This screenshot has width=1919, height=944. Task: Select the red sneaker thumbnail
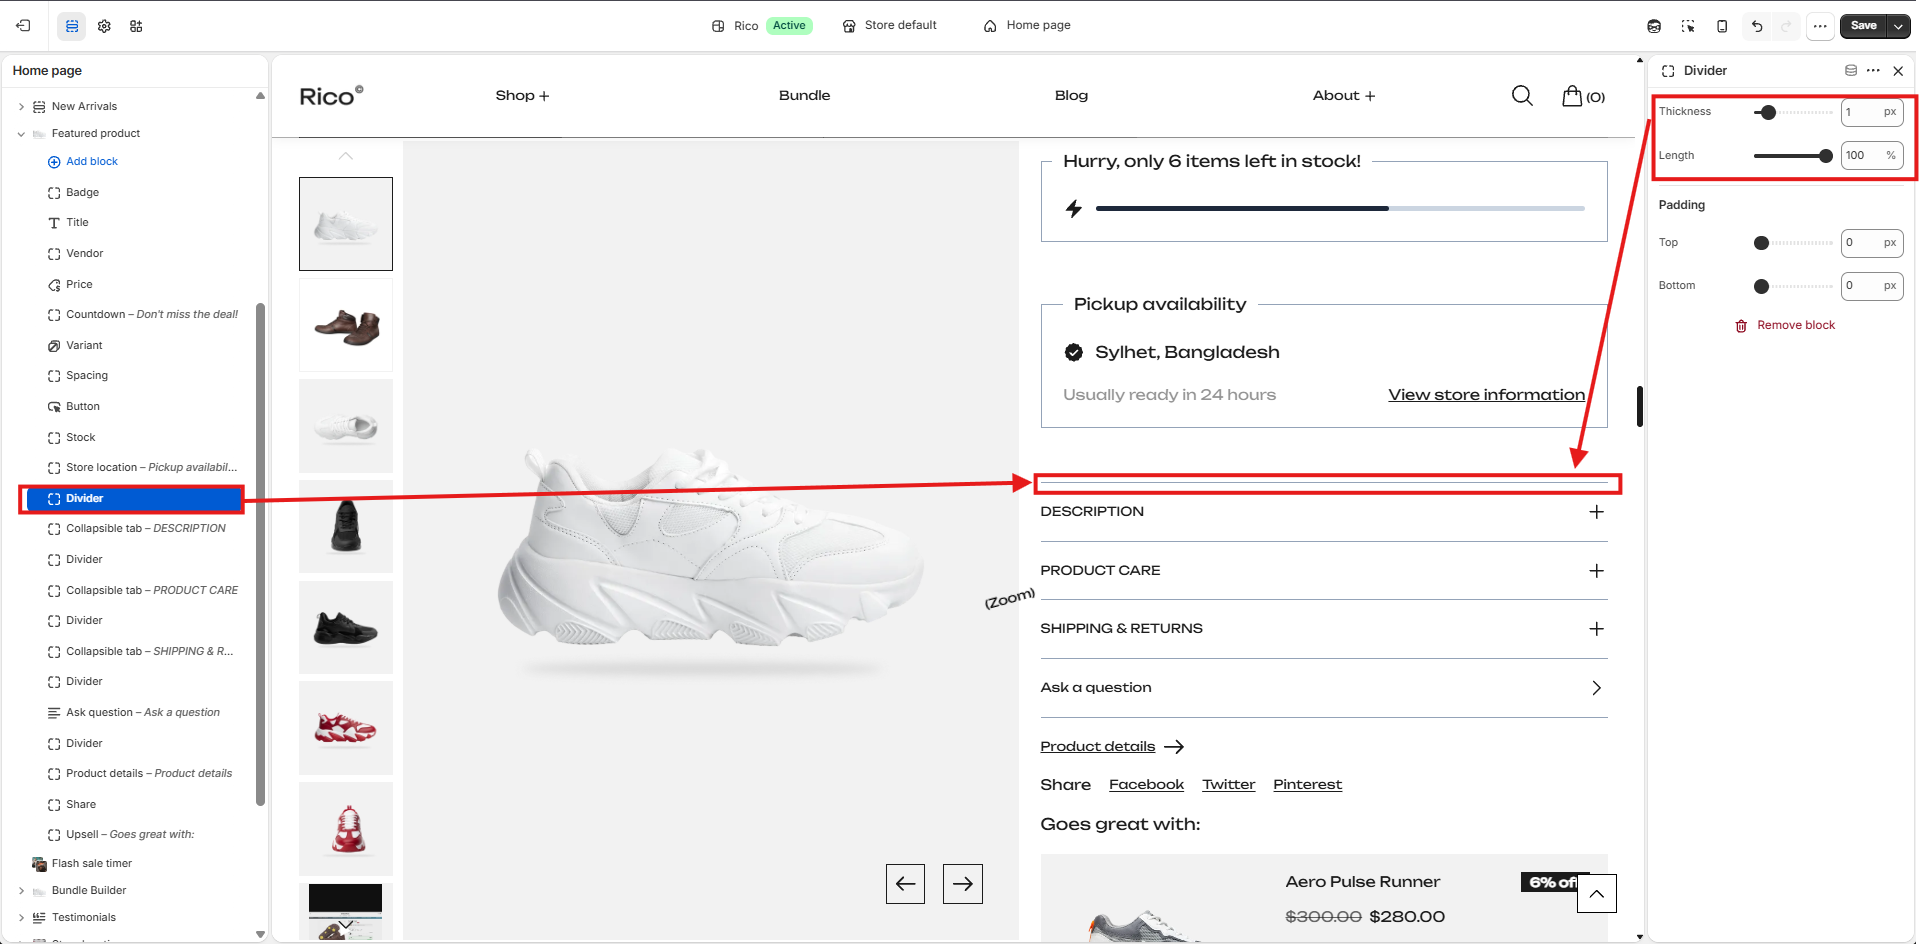coord(346,728)
